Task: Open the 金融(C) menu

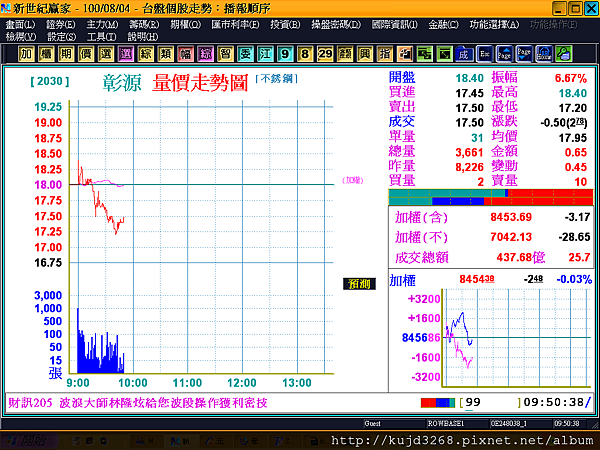Action: (443, 25)
